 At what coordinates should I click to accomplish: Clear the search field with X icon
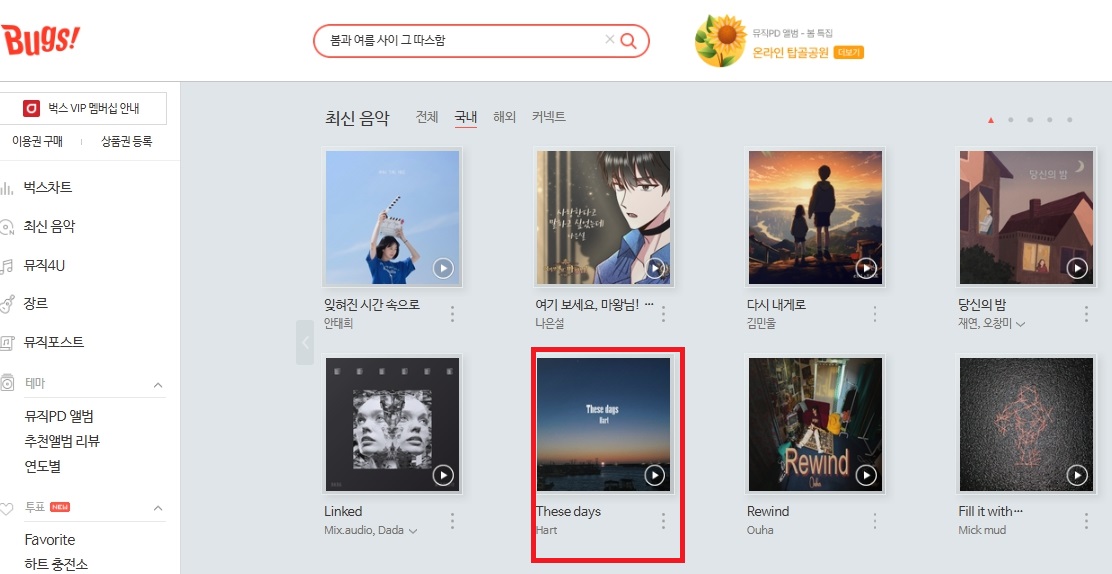pyautogui.click(x=609, y=40)
